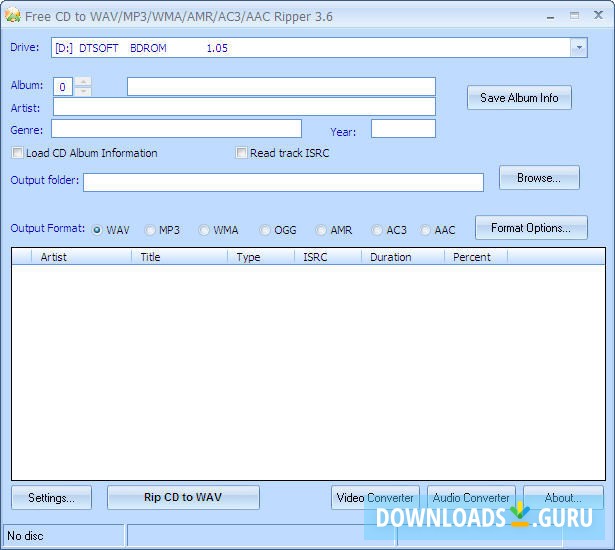Click the Album title text field
The width and height of the screenshot is (615, 550).
pos(281,86)
